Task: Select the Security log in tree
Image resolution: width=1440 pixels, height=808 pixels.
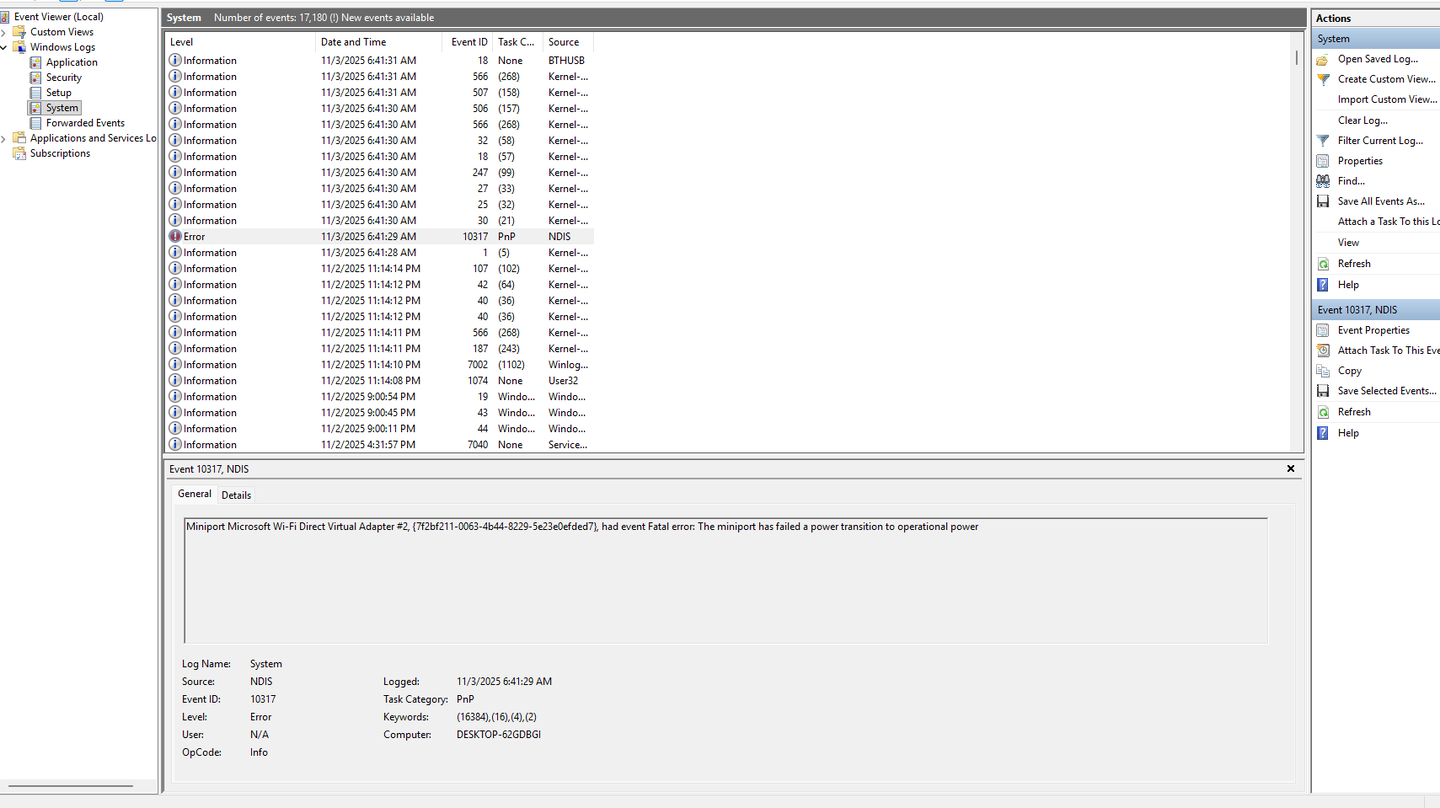Action: pos(63,77)
